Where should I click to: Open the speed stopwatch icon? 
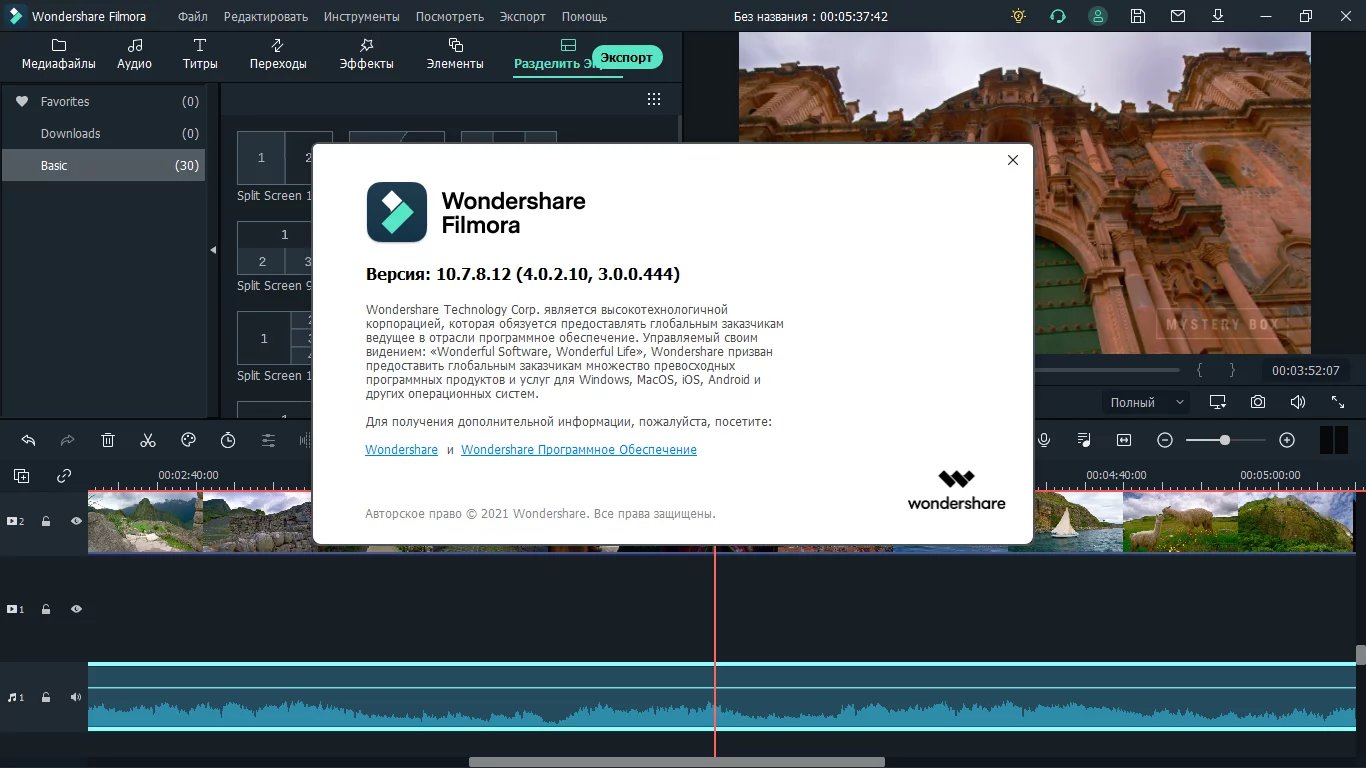coord(228,440)
